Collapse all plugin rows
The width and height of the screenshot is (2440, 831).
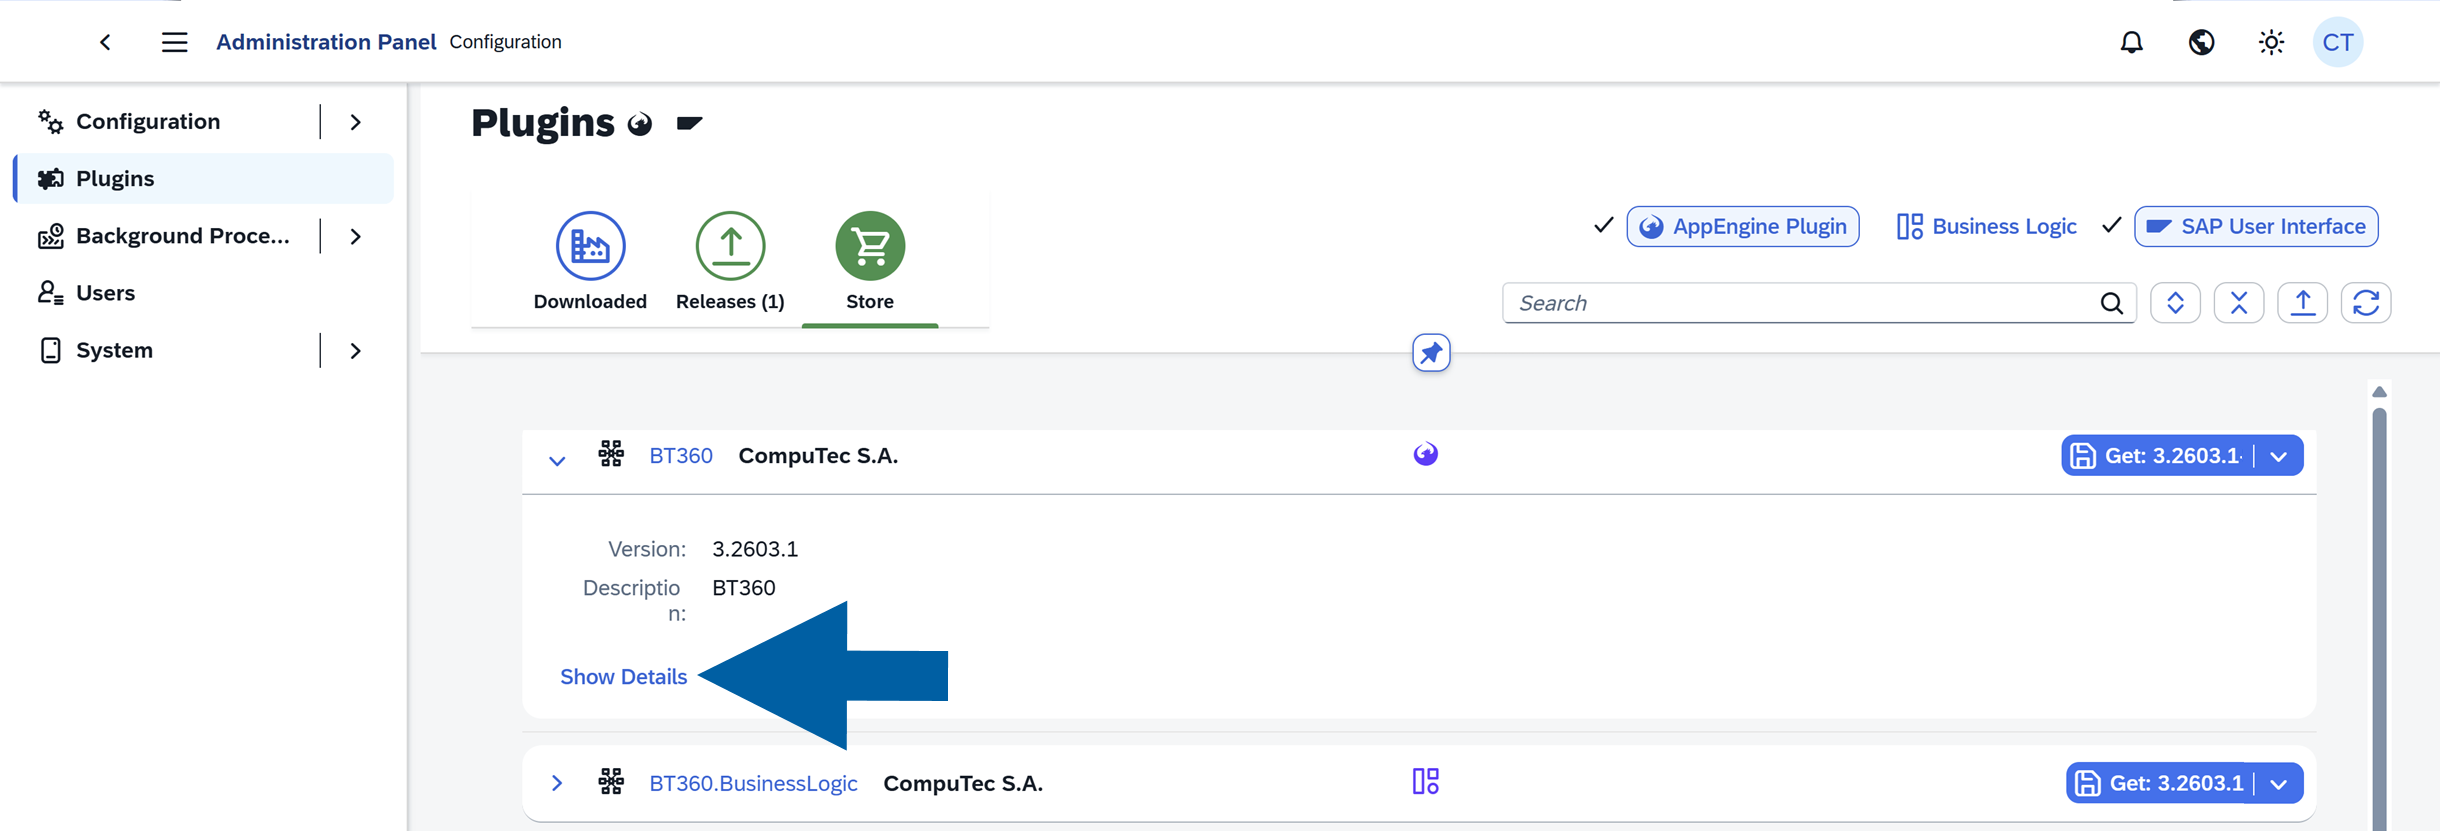[x=2239, y=303]
